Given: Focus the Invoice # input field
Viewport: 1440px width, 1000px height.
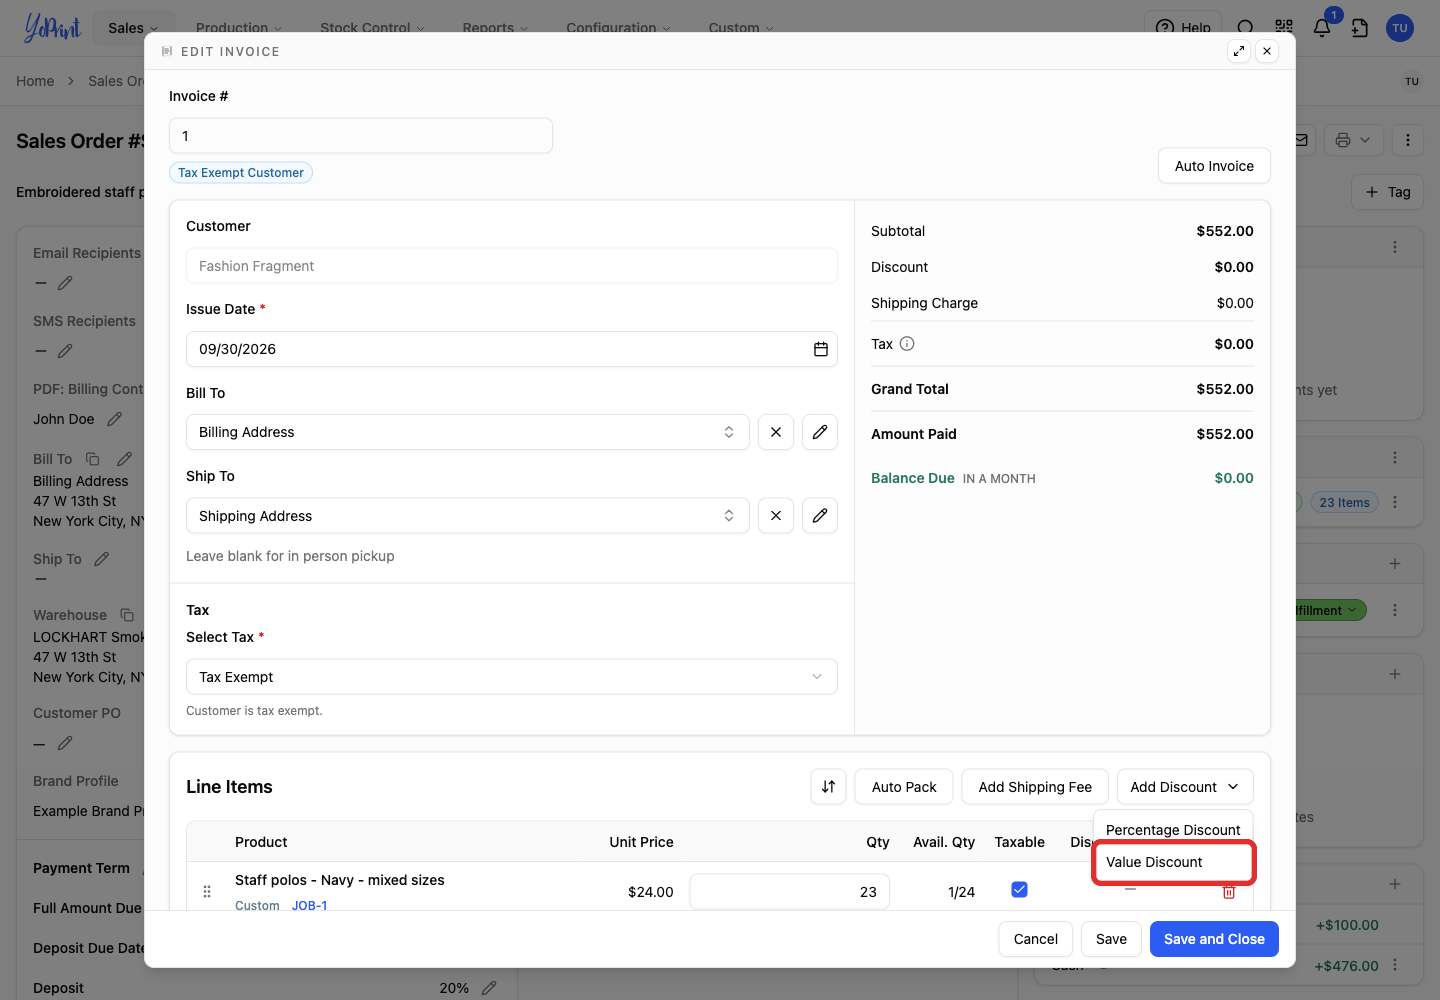Looking at the screenshot, I should (361, 136).
